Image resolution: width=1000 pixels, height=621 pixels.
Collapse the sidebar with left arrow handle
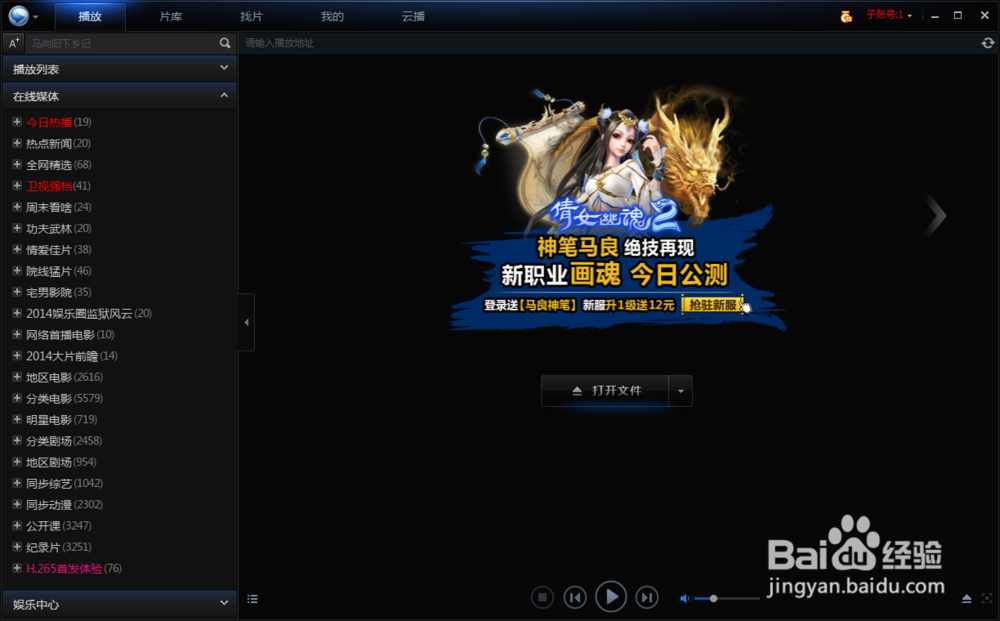(246, 322)
